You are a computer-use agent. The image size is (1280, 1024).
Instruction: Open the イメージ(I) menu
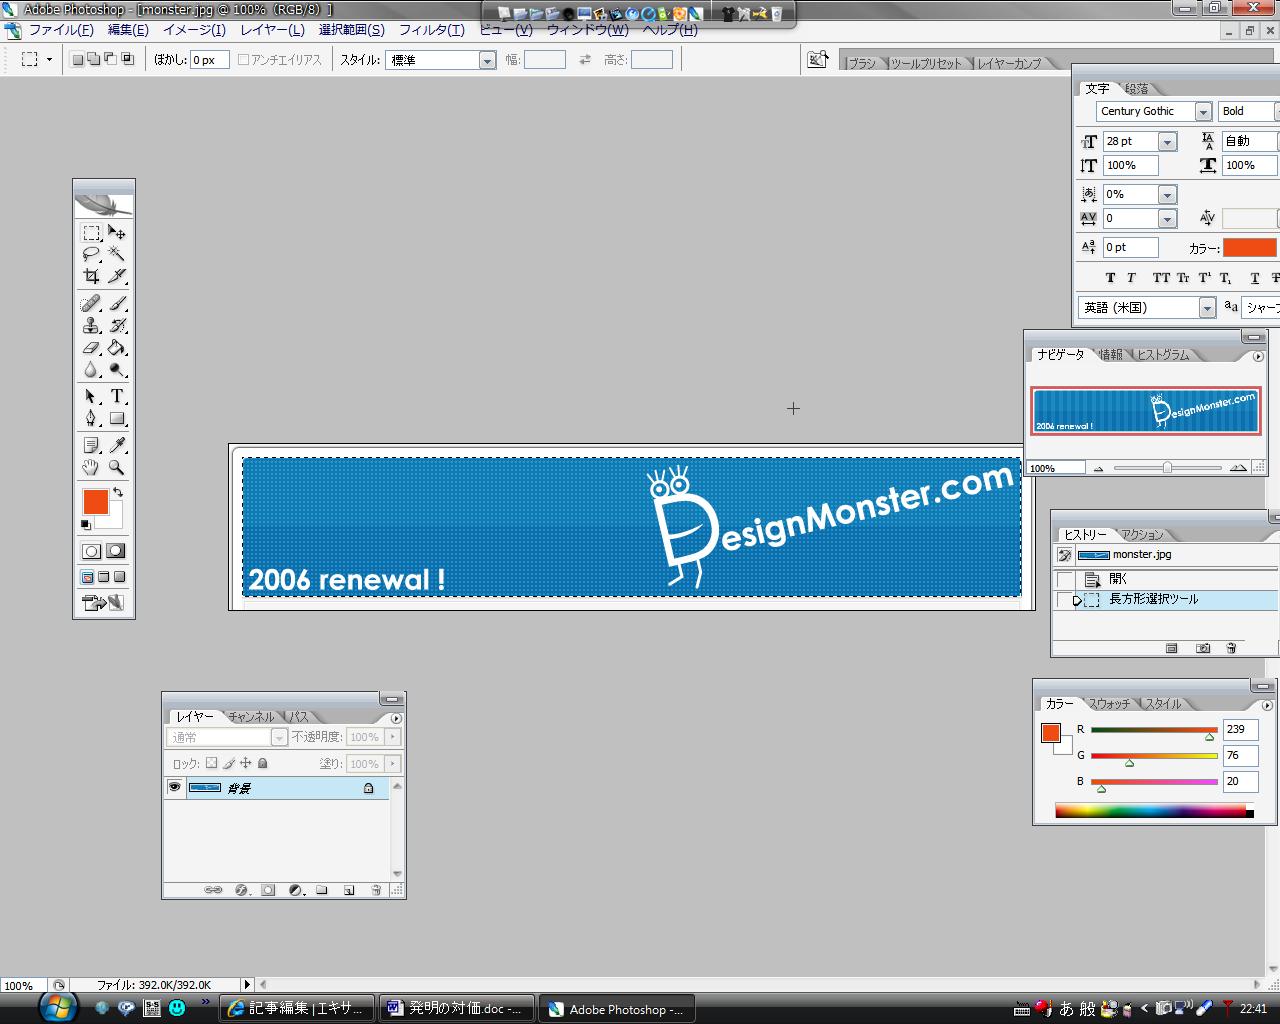(x=194, y=30)
